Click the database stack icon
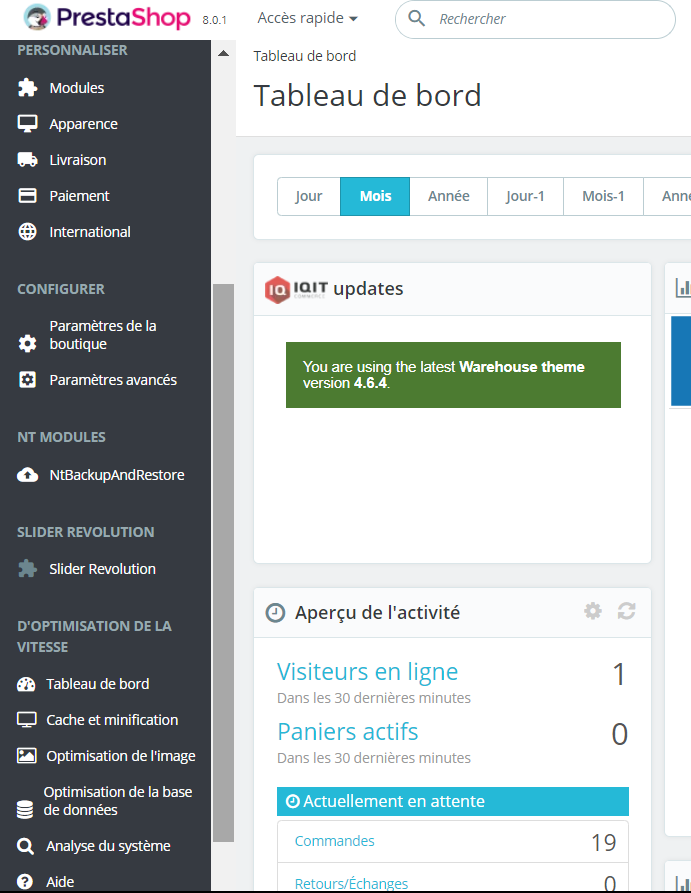The width and height of the screenshot is (691, 893). (x=25, y=809)
